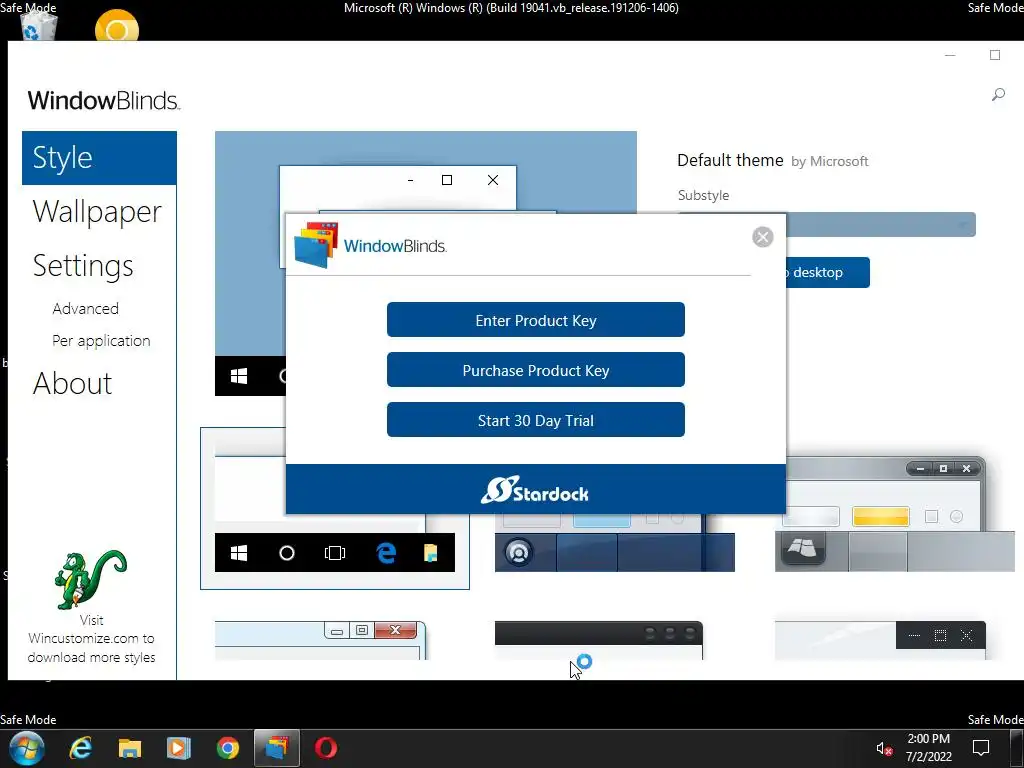The height and width of the screenshot is (768, 1024).
Task: Open the notification center icon
Action: pyautogui.click(x=980, y=748)
